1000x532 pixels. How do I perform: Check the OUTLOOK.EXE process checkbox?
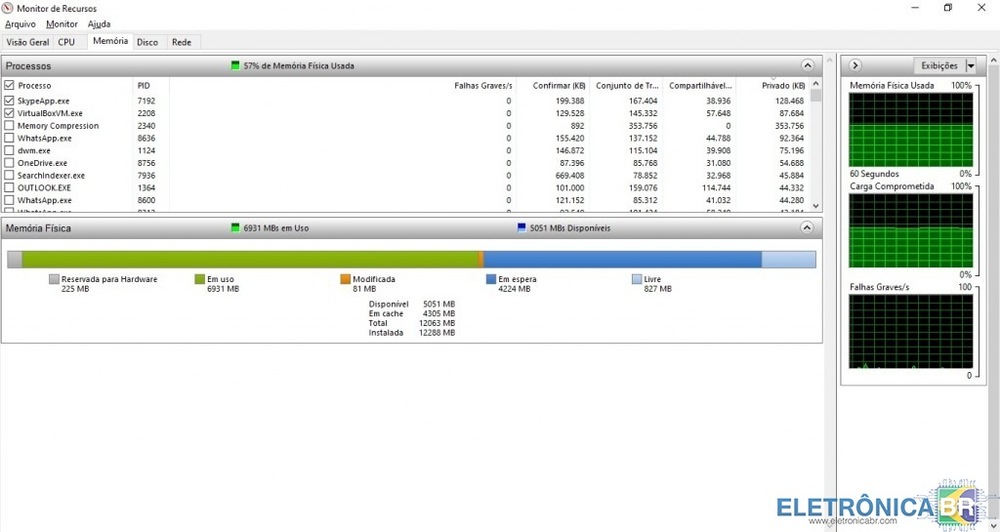(10, 188)
